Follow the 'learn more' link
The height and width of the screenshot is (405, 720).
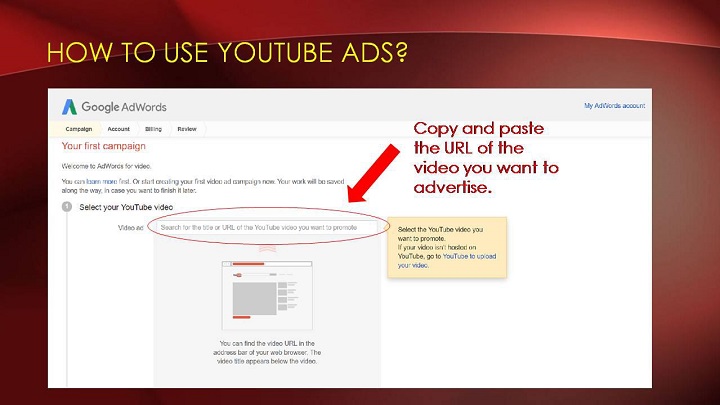tap(101, 181)
